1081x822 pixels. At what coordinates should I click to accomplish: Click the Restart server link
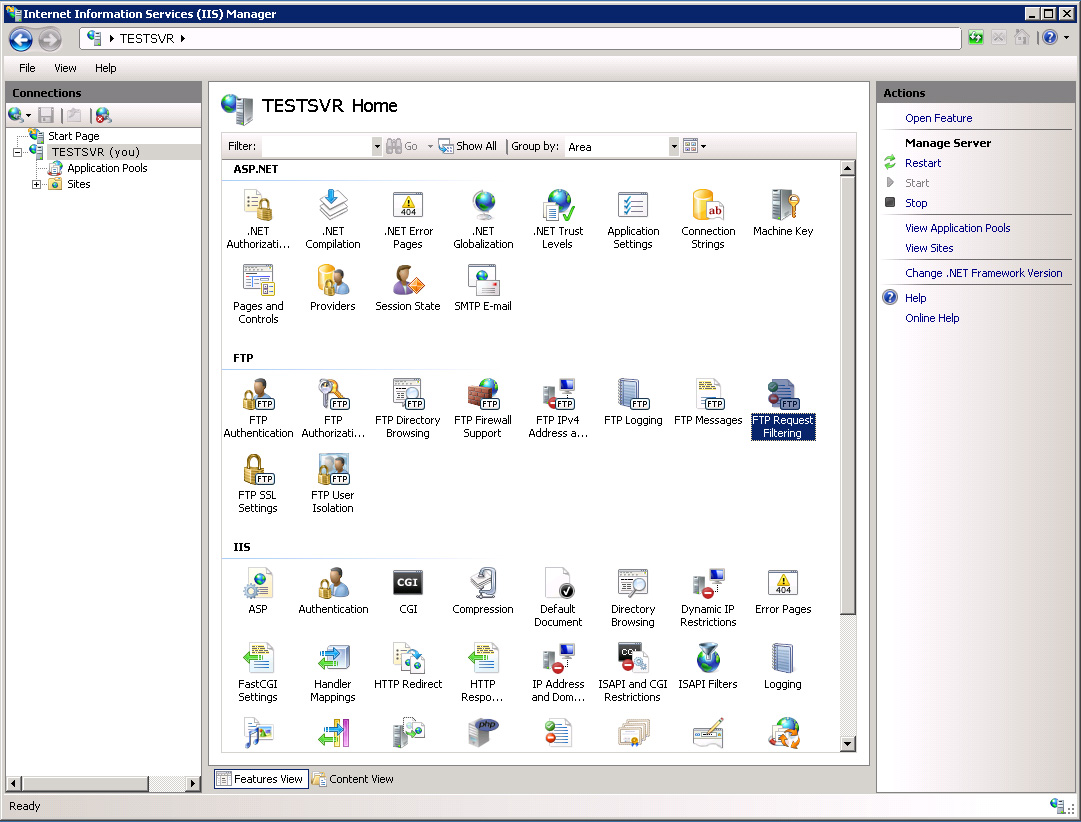click(922, 163)
